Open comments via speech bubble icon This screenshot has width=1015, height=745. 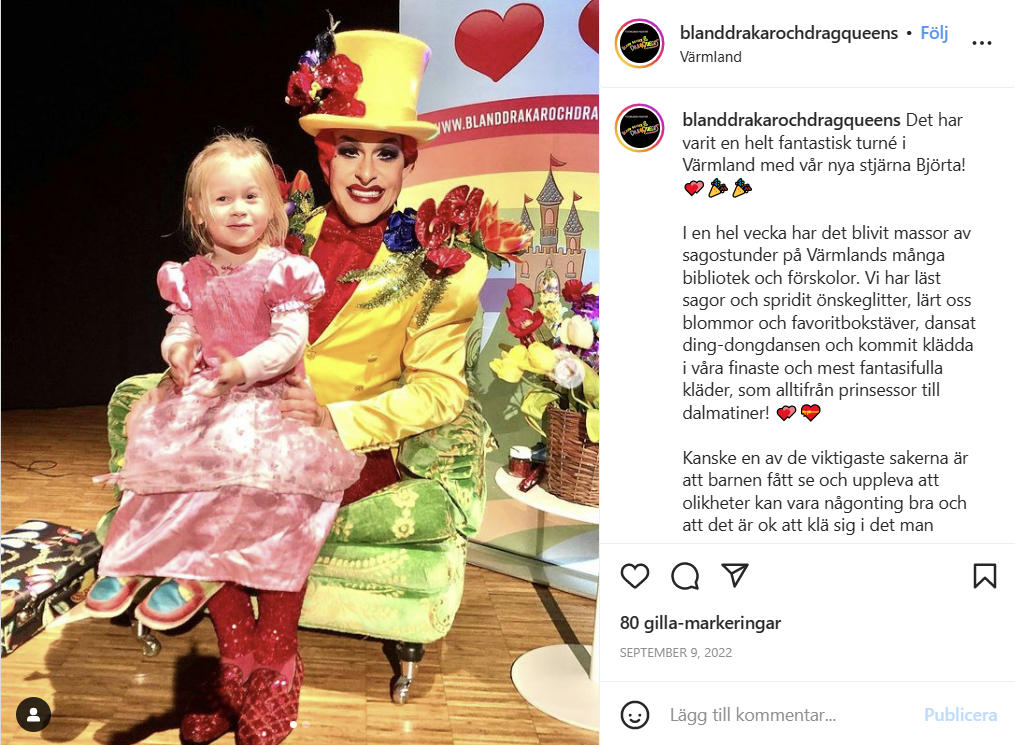(685, 575)
